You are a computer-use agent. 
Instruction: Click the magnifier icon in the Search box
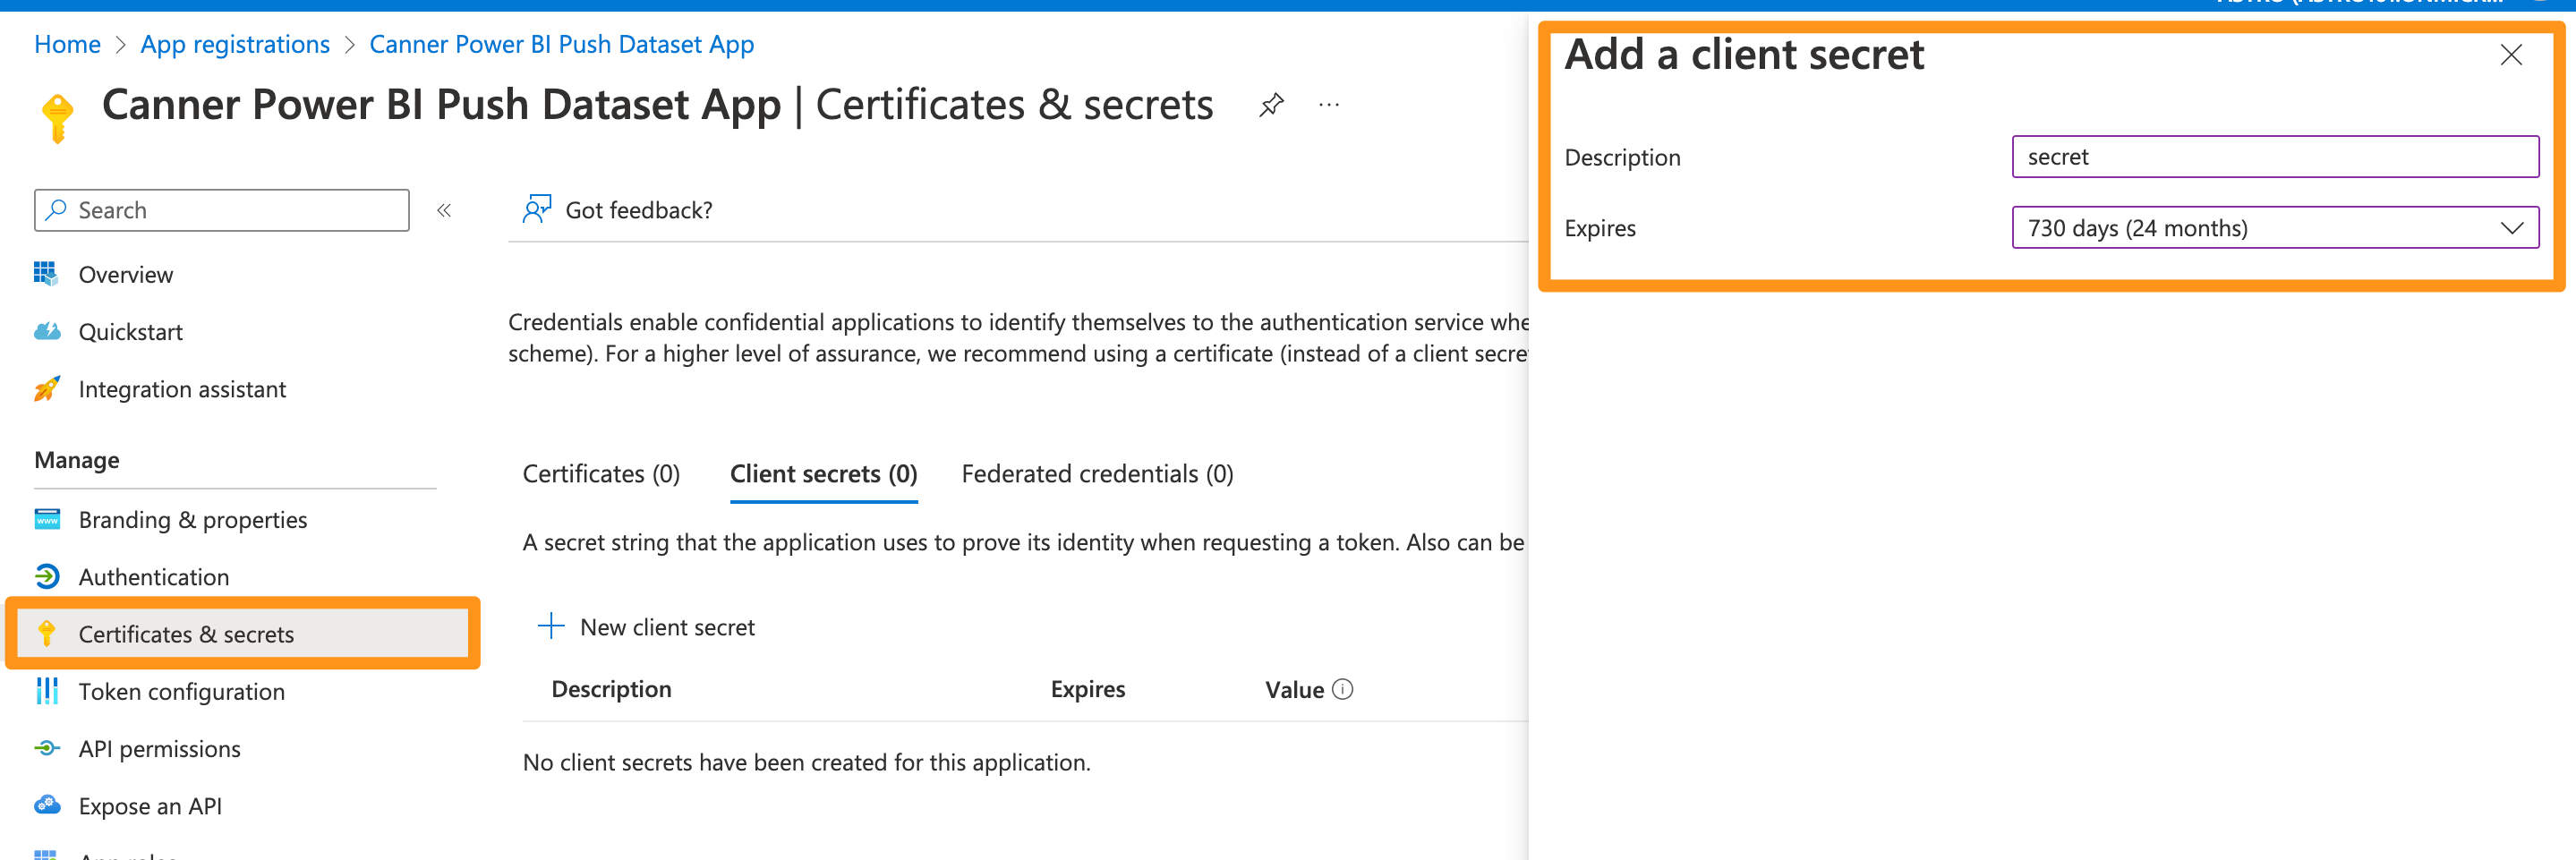[56, 210]
